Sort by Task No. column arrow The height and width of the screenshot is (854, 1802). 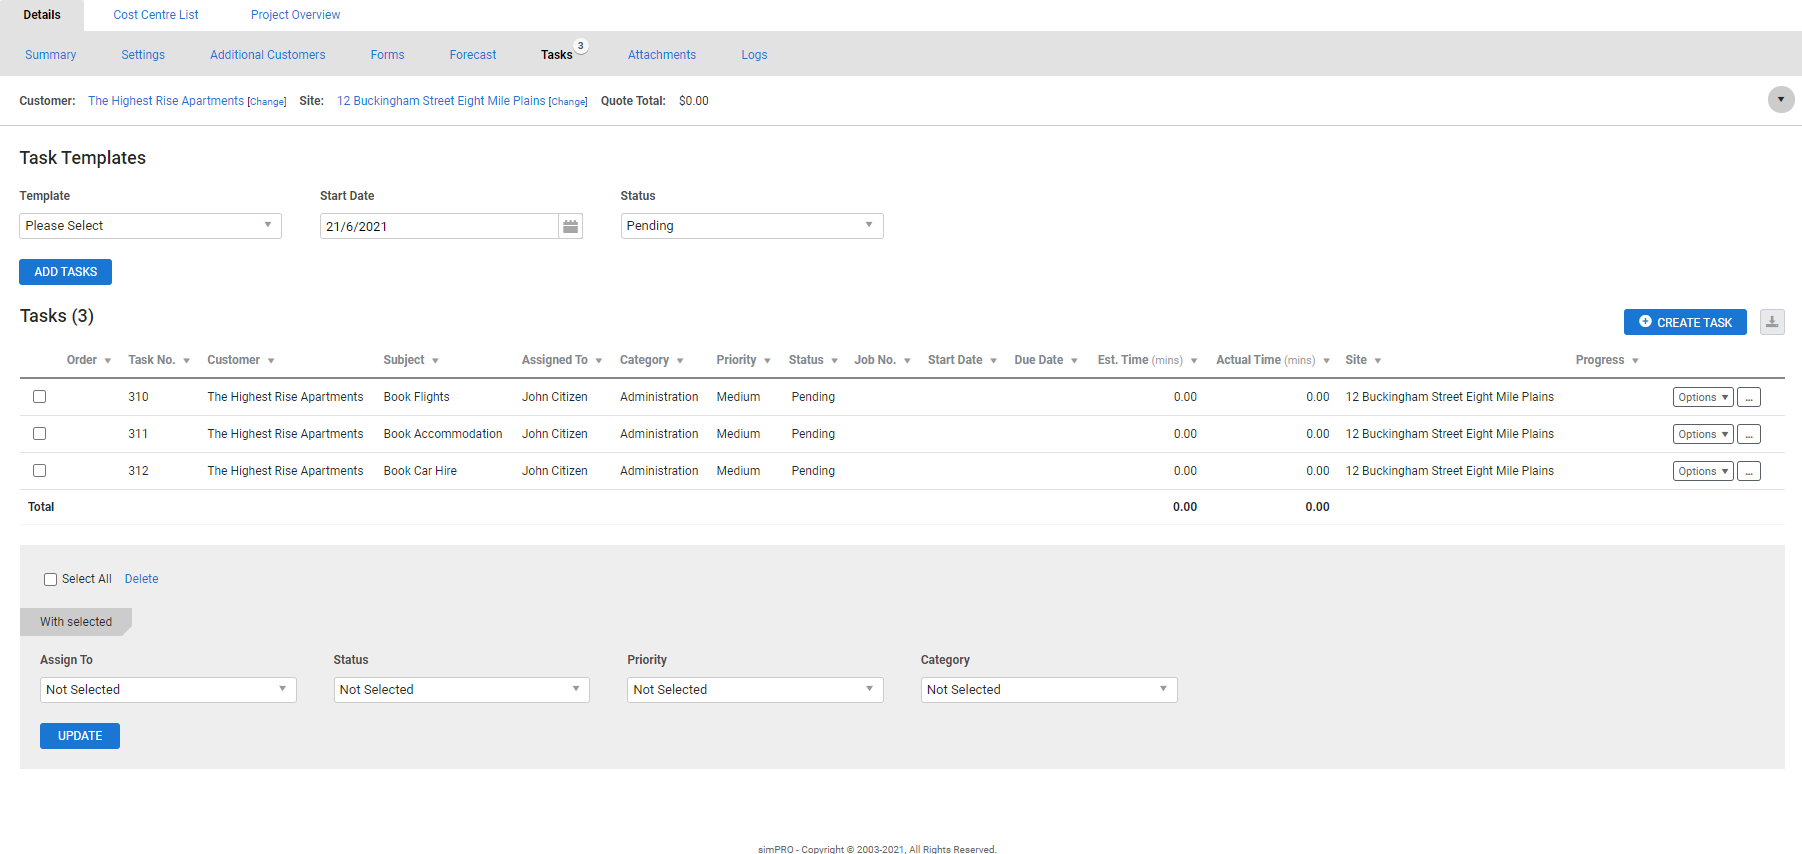pyautogui.click(x=186, y=361)
